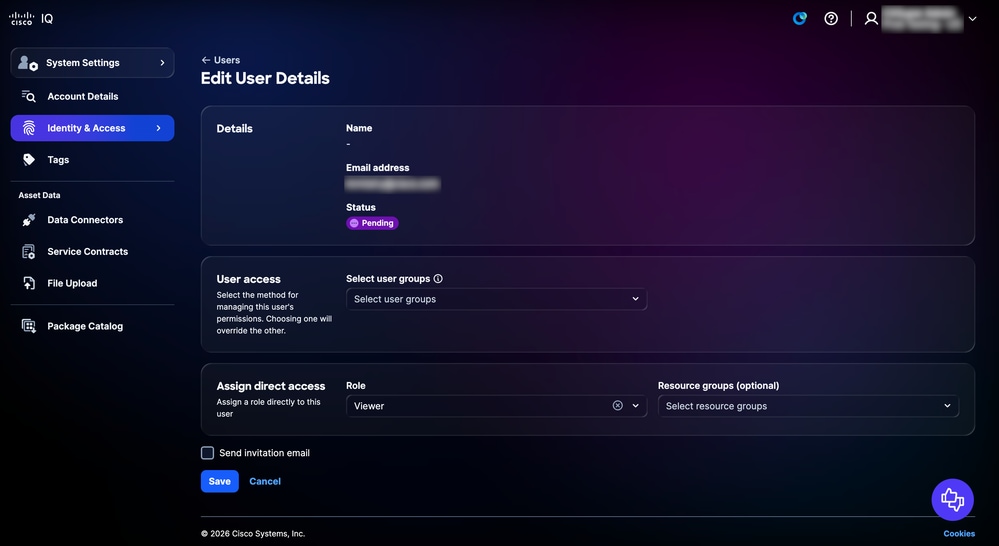Open the Role dropdown showing Viewer
The height and width of the screenshot is (546, 999).
(496, 406)
